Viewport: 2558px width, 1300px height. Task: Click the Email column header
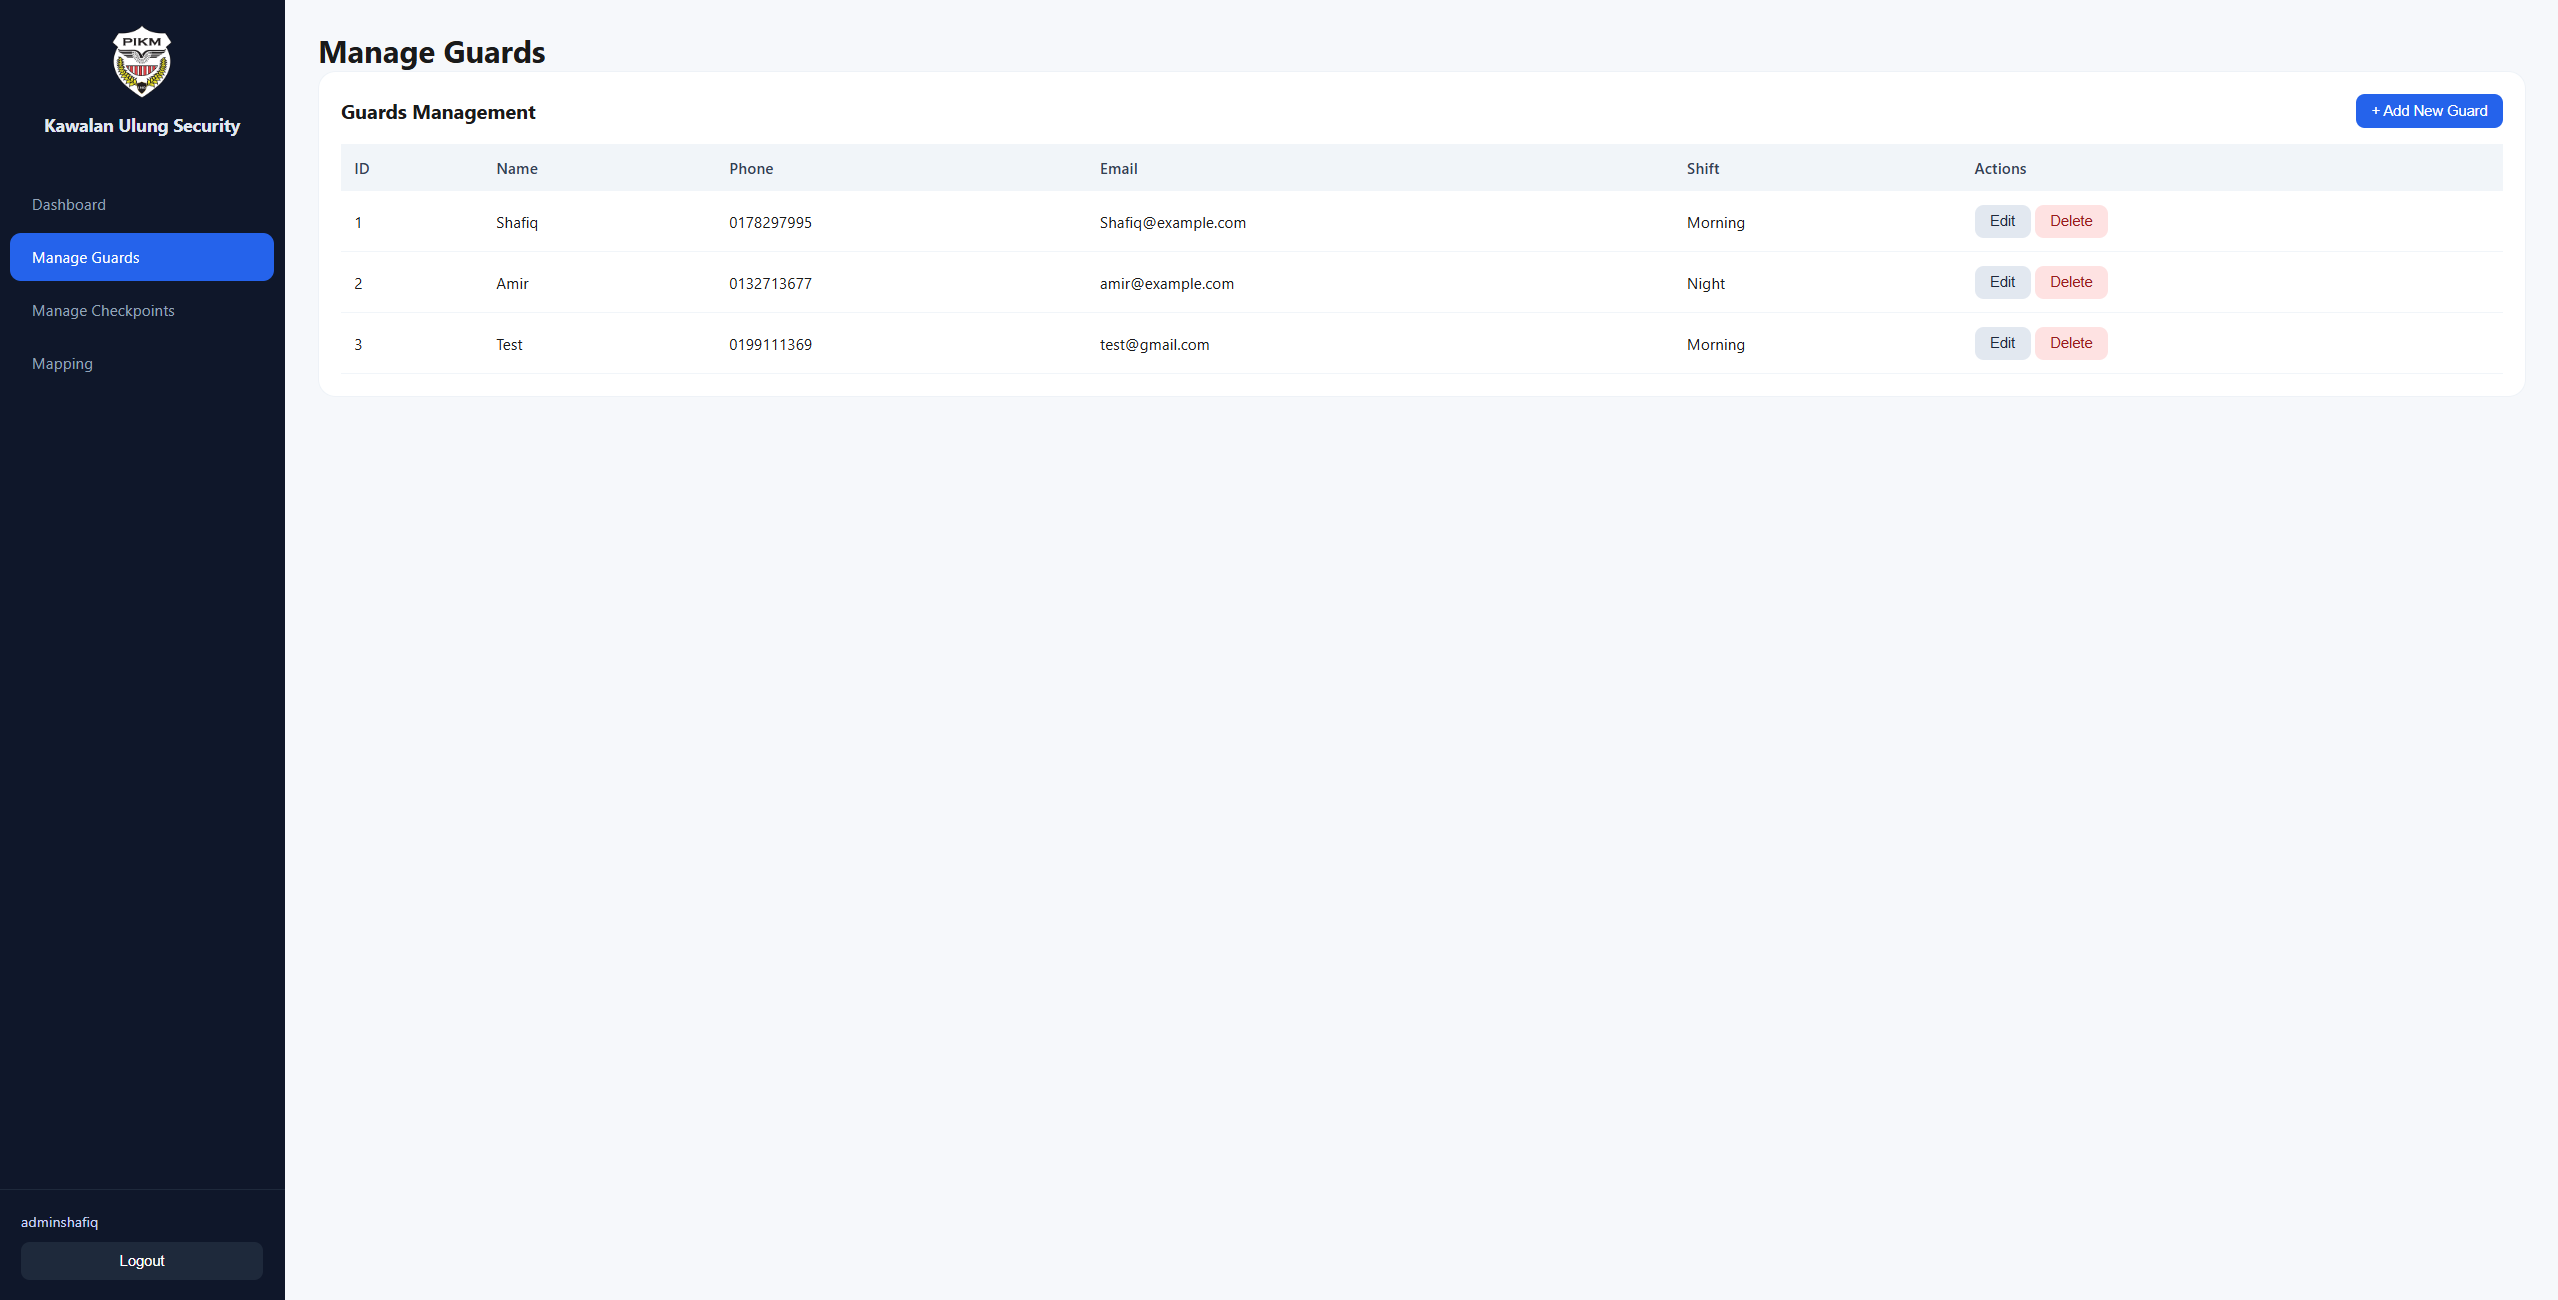1118,169
